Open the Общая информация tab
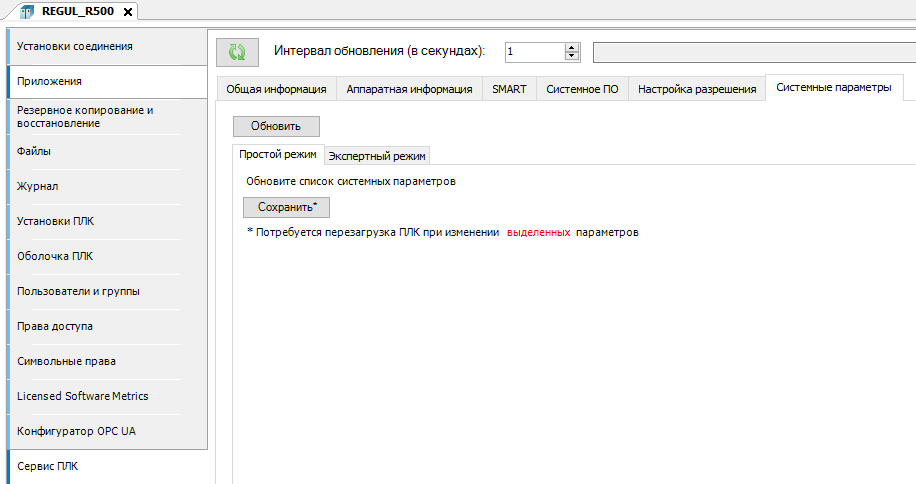916x484 pixels. 276,89
